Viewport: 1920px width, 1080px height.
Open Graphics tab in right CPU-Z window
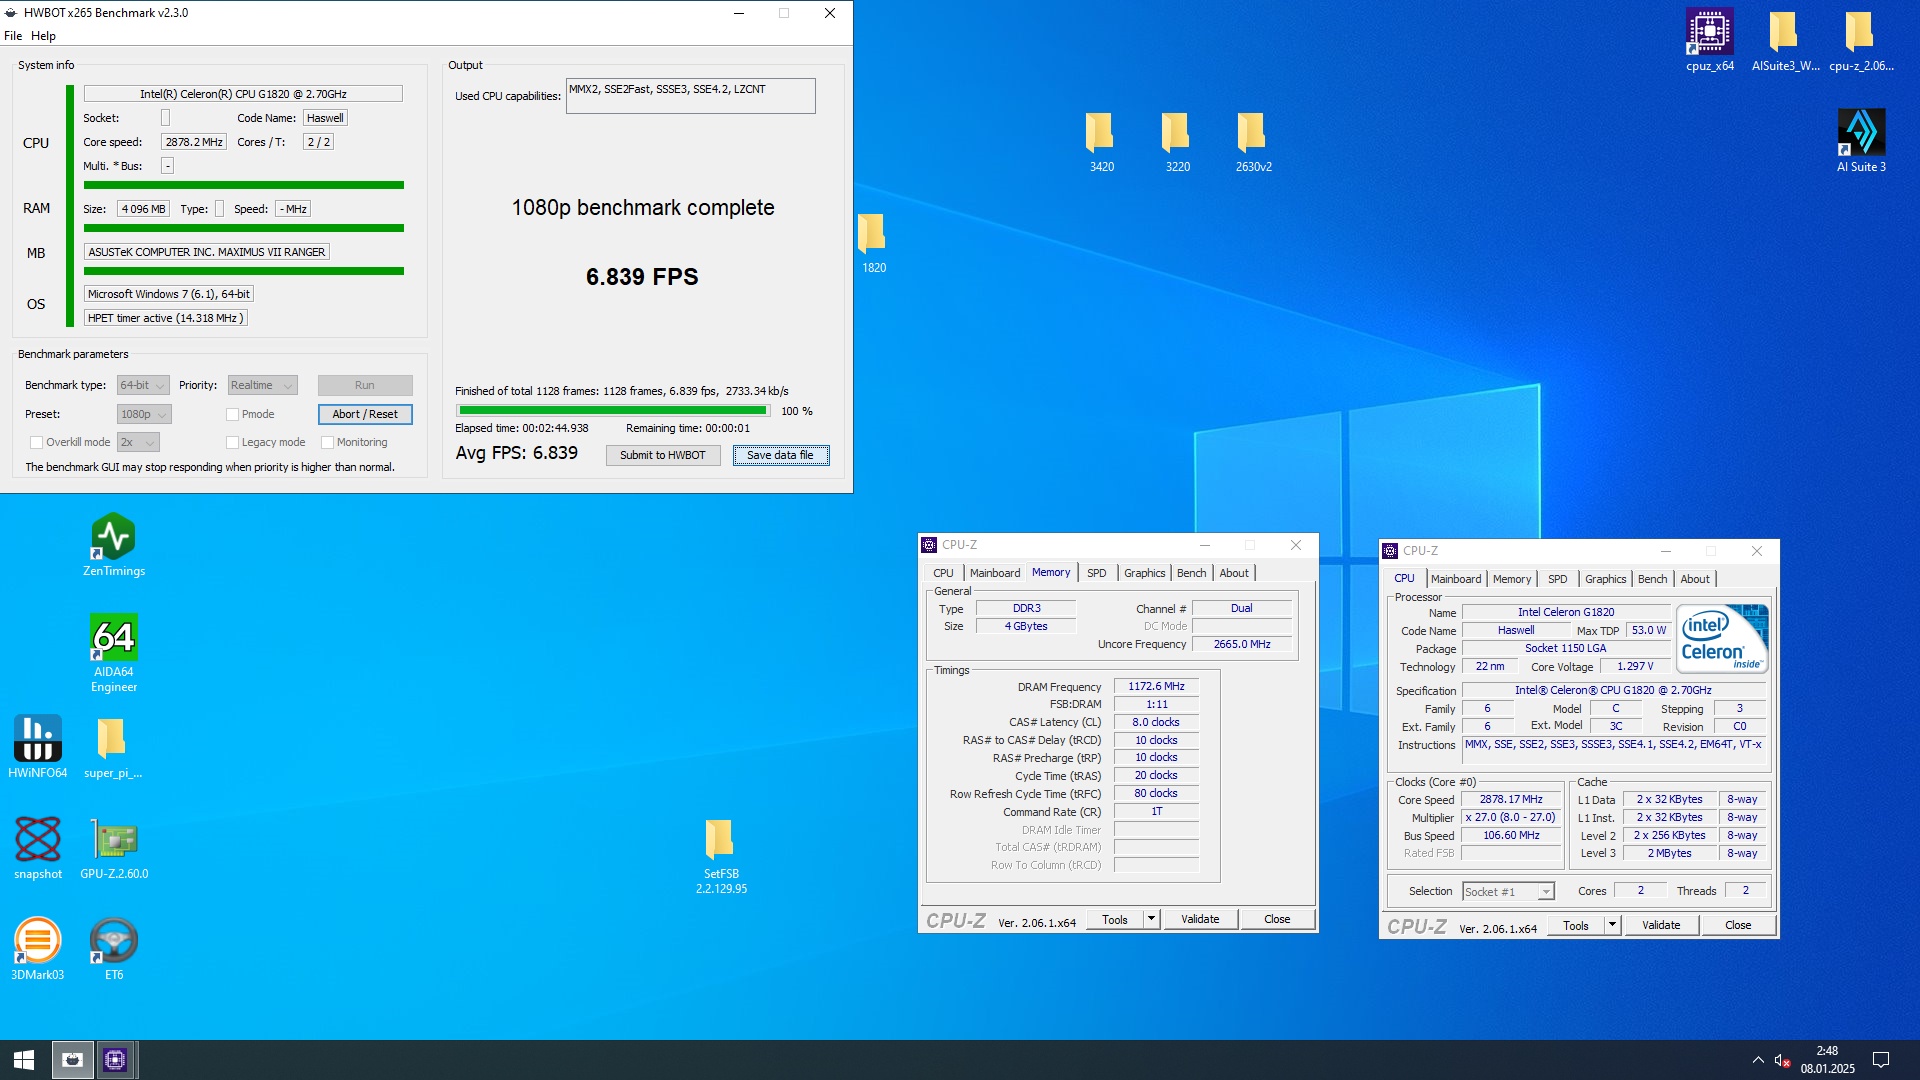(x=1605, y=579)
